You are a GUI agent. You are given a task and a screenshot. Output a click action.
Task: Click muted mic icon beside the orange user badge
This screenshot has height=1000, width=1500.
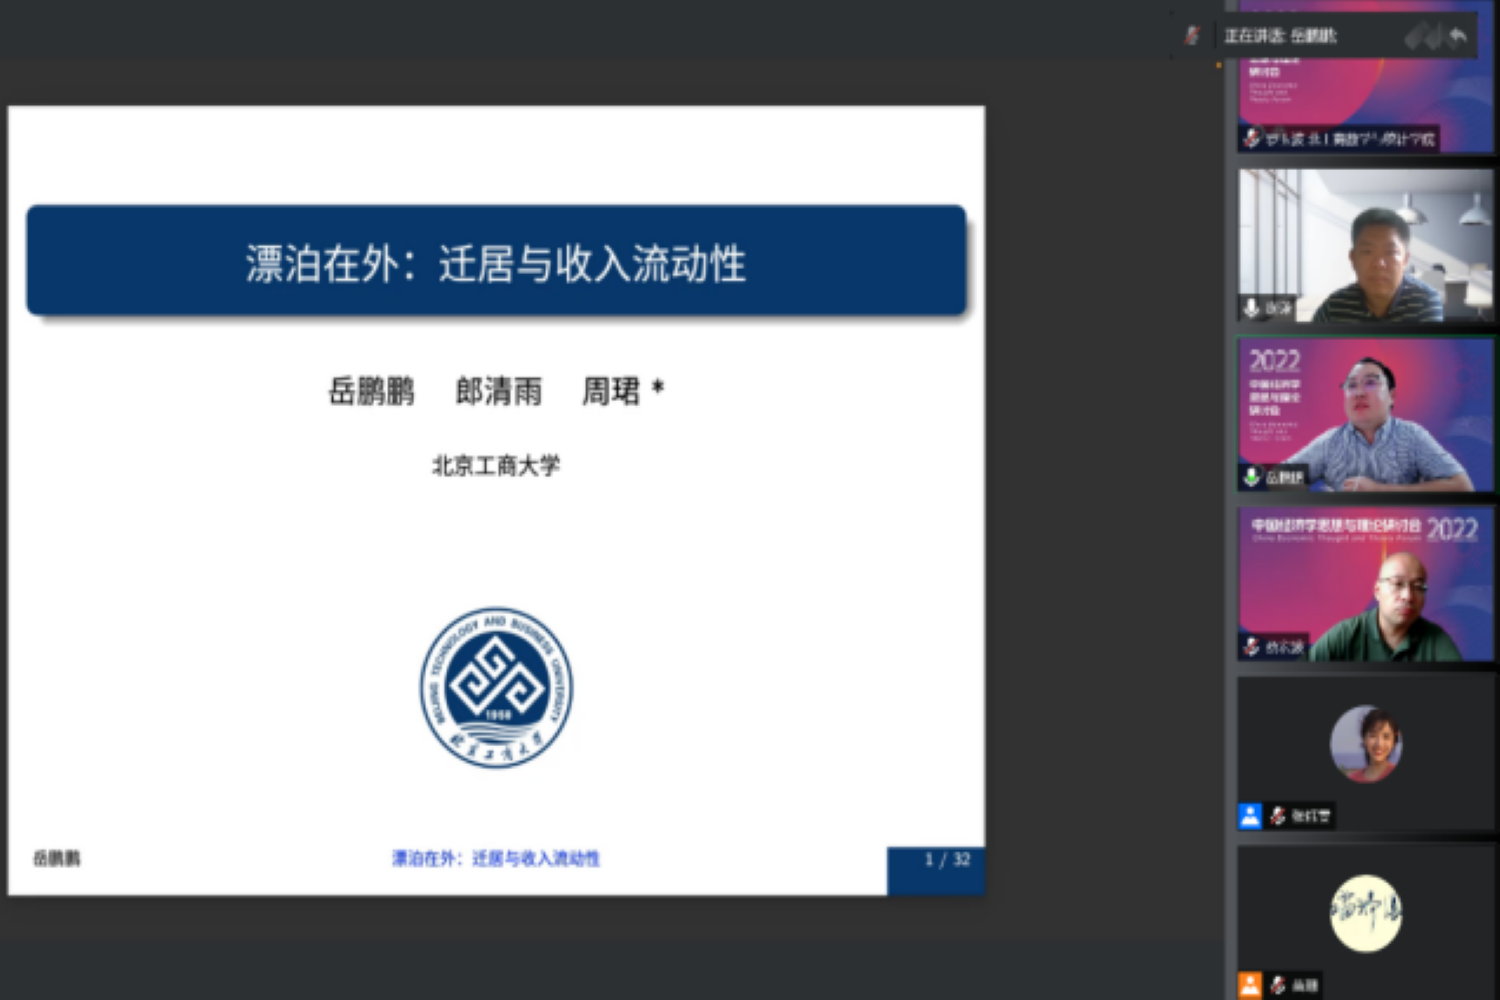pyautogui.click(x=1278, y=985)
